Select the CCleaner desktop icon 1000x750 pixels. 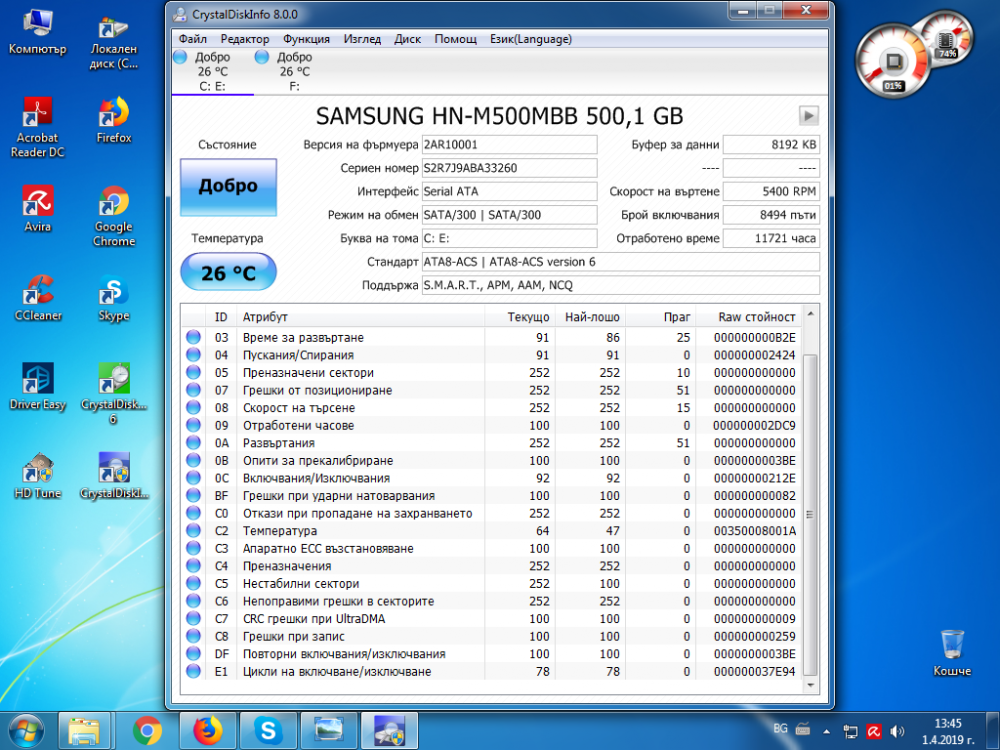point(37,298)
